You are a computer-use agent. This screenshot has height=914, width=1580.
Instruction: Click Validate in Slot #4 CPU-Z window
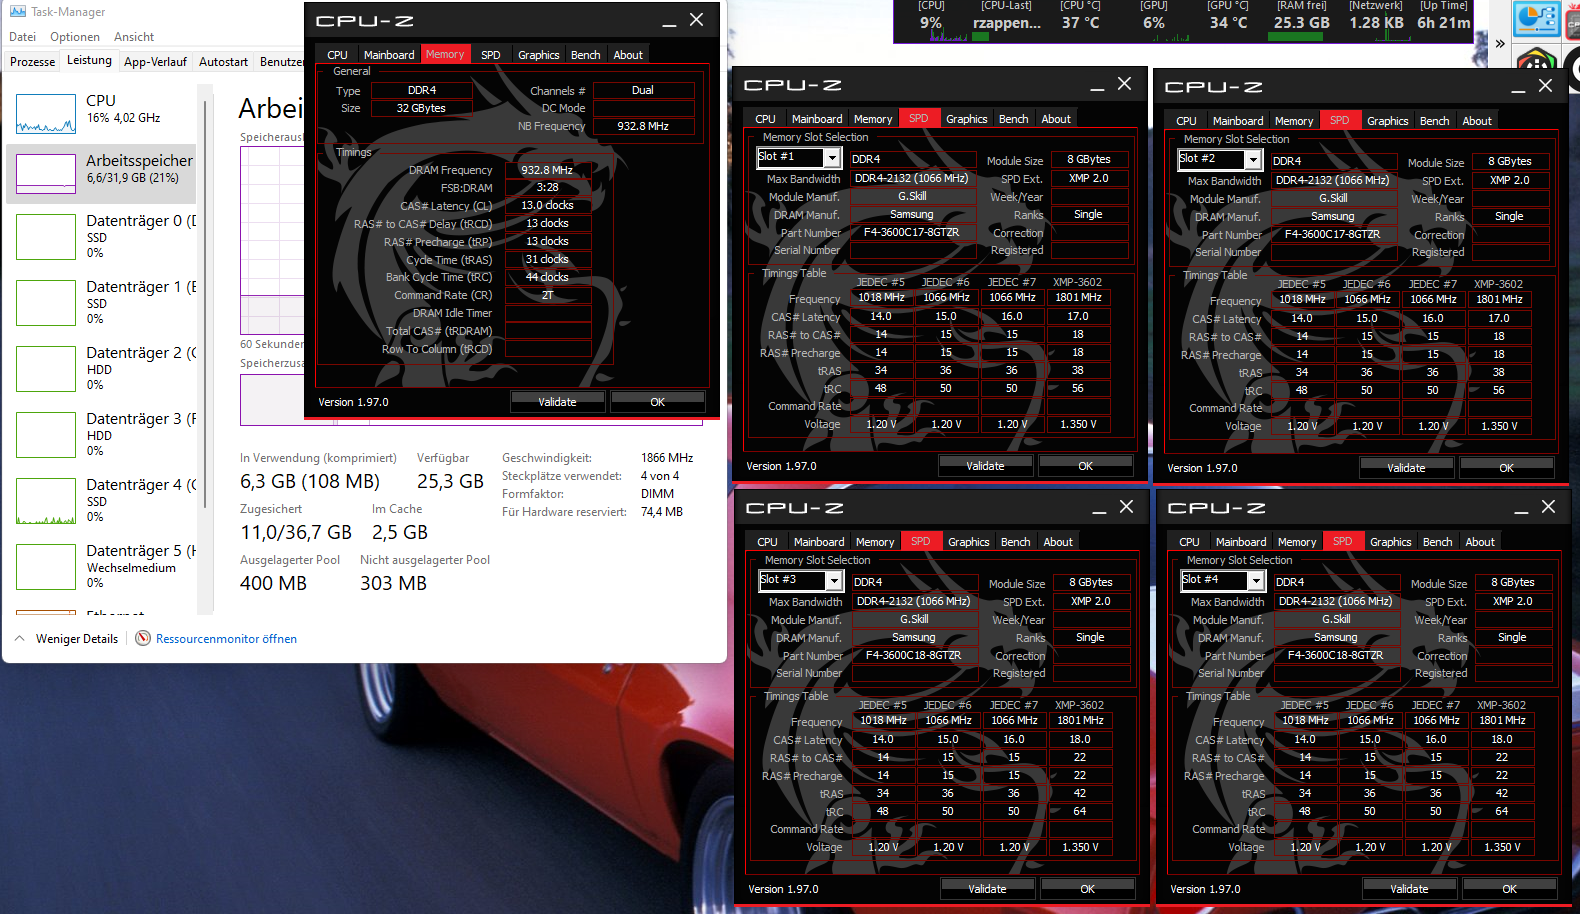point(1409,889)
